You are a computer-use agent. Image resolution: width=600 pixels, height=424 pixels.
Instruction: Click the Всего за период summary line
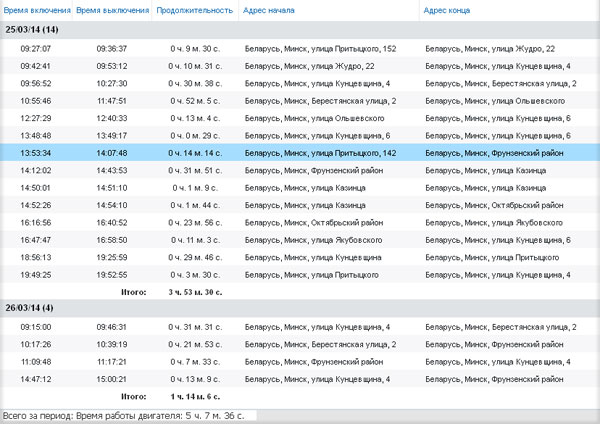coord(124,416)
